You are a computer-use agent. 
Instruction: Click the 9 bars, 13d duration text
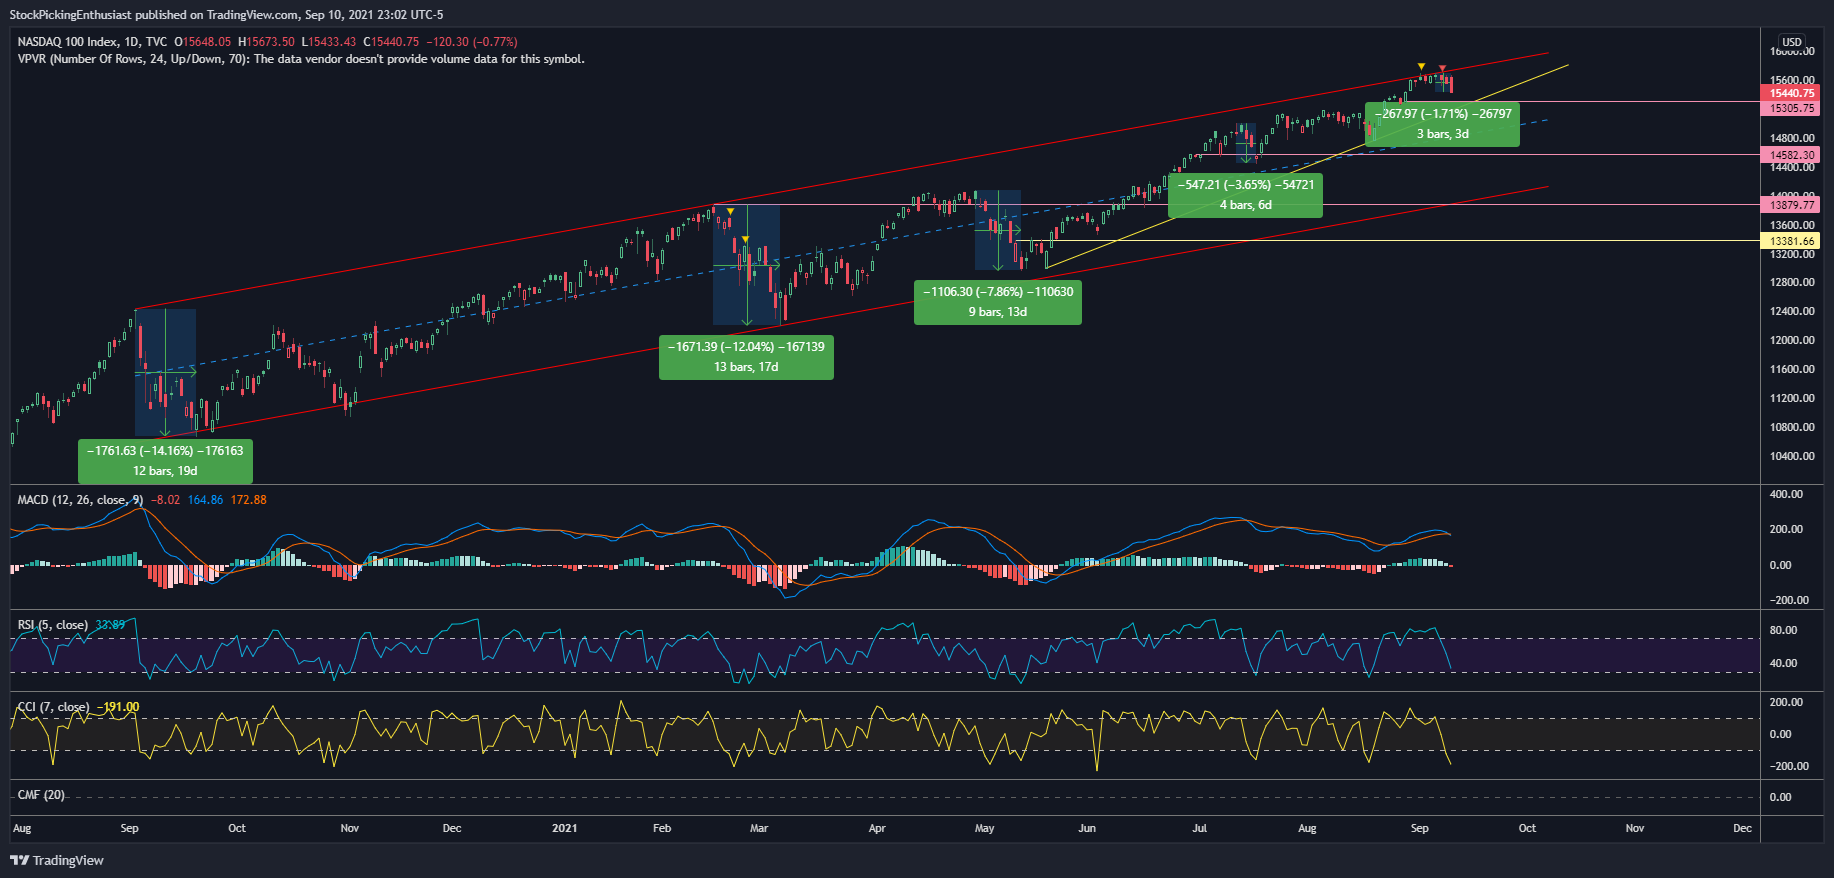(997, 312)
